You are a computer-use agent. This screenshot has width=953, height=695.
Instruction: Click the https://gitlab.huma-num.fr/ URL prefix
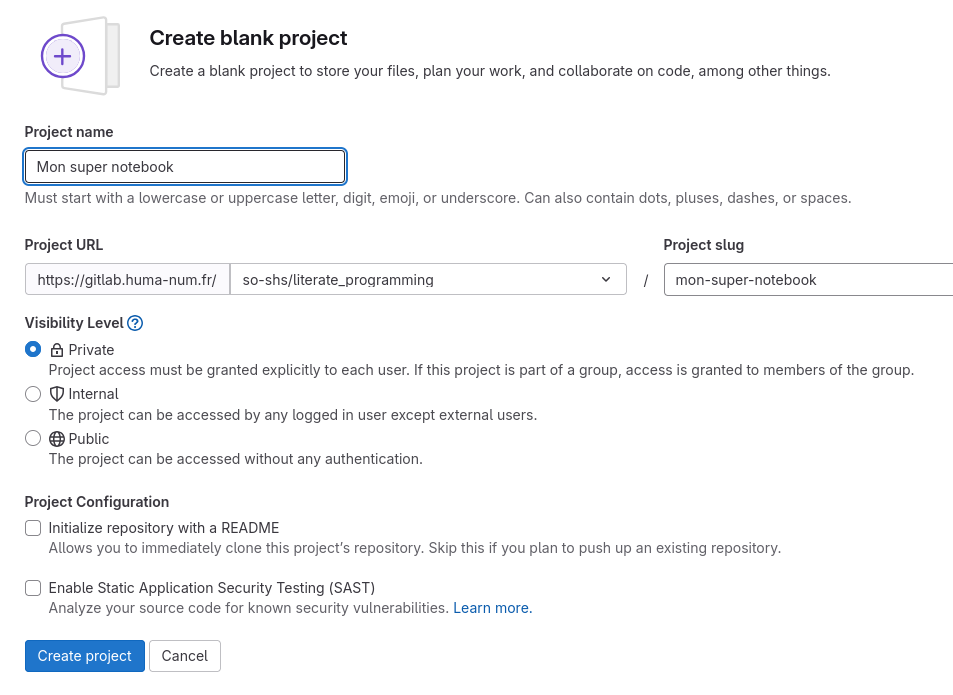pyautogui.click(x=127, y=279)
